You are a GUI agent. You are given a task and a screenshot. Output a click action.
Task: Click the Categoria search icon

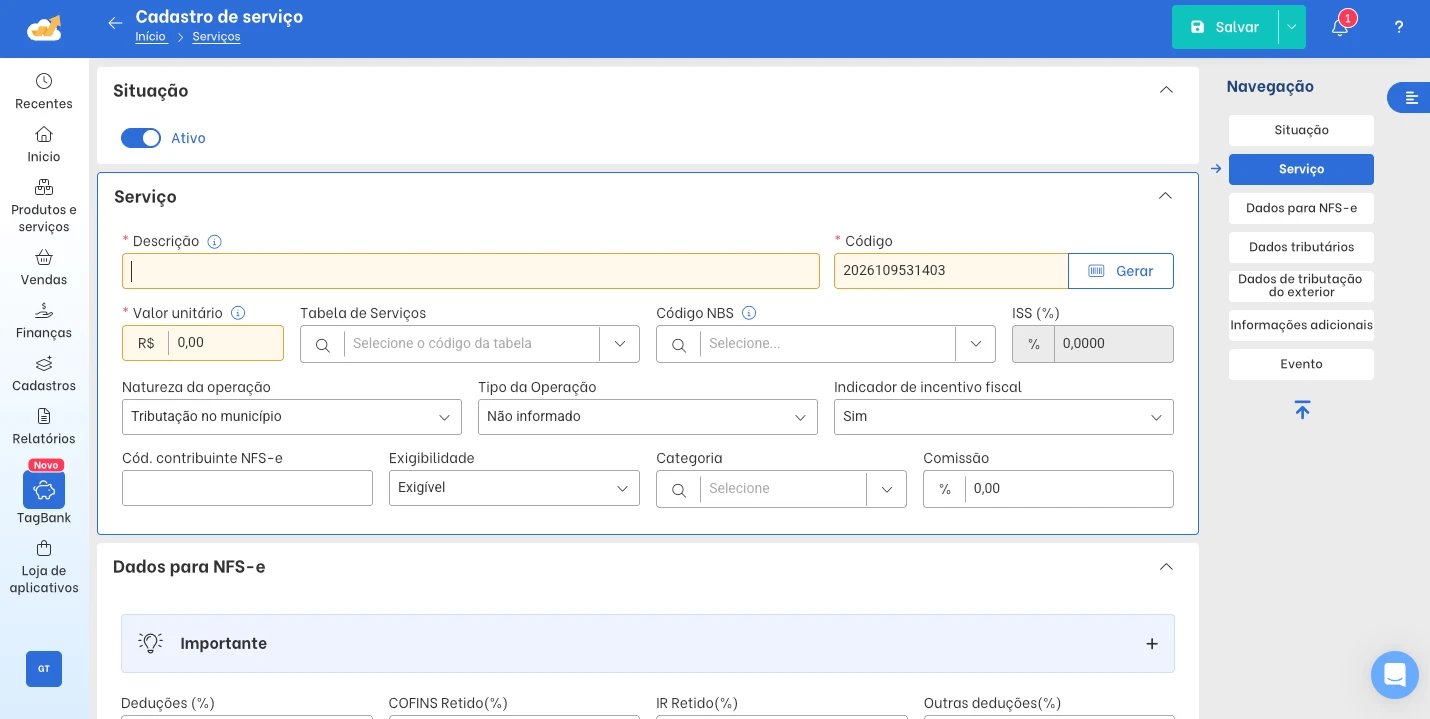(679, 490)
